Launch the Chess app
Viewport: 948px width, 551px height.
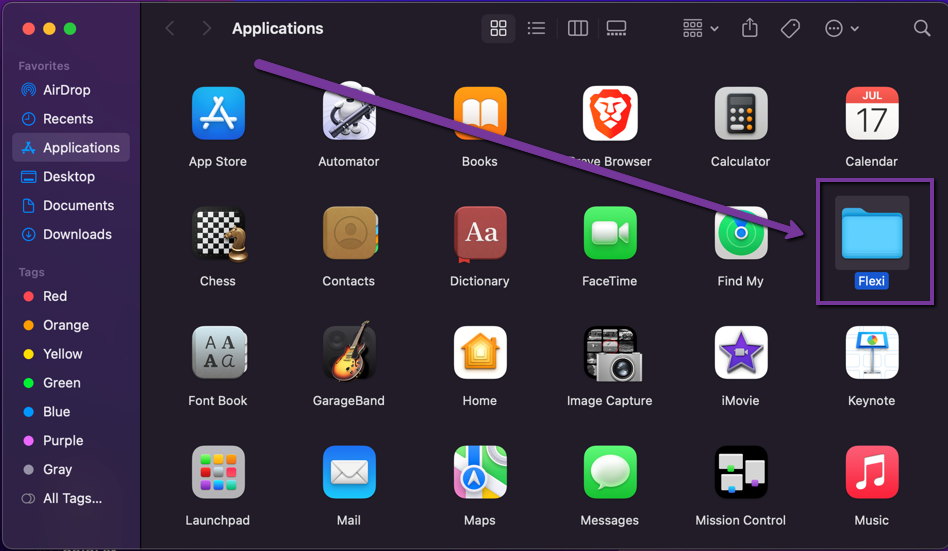point(218,234)
